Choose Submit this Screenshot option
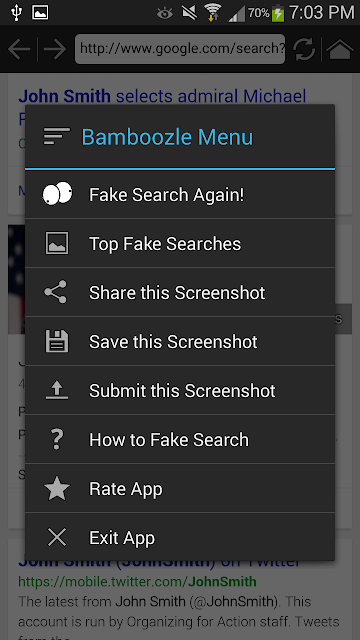 point(180,390)
